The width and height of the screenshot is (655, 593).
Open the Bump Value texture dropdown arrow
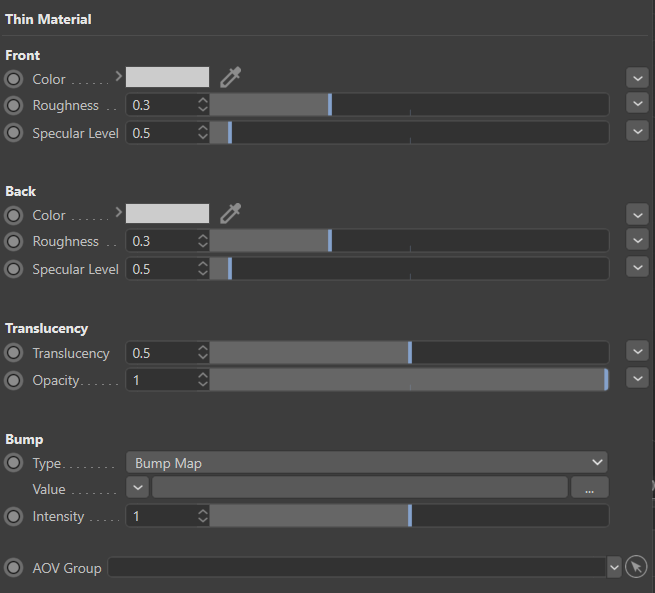(x=137, y=488)
